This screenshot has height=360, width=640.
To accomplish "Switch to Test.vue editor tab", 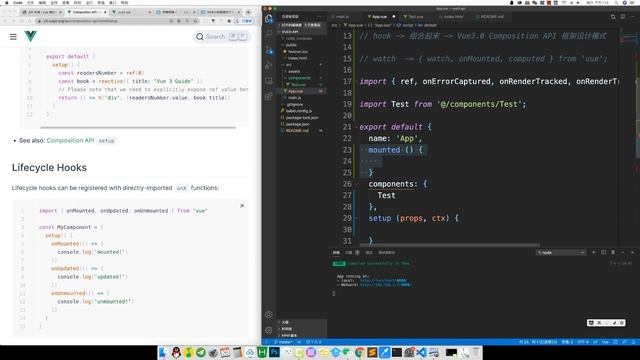I will click(416, 17).
